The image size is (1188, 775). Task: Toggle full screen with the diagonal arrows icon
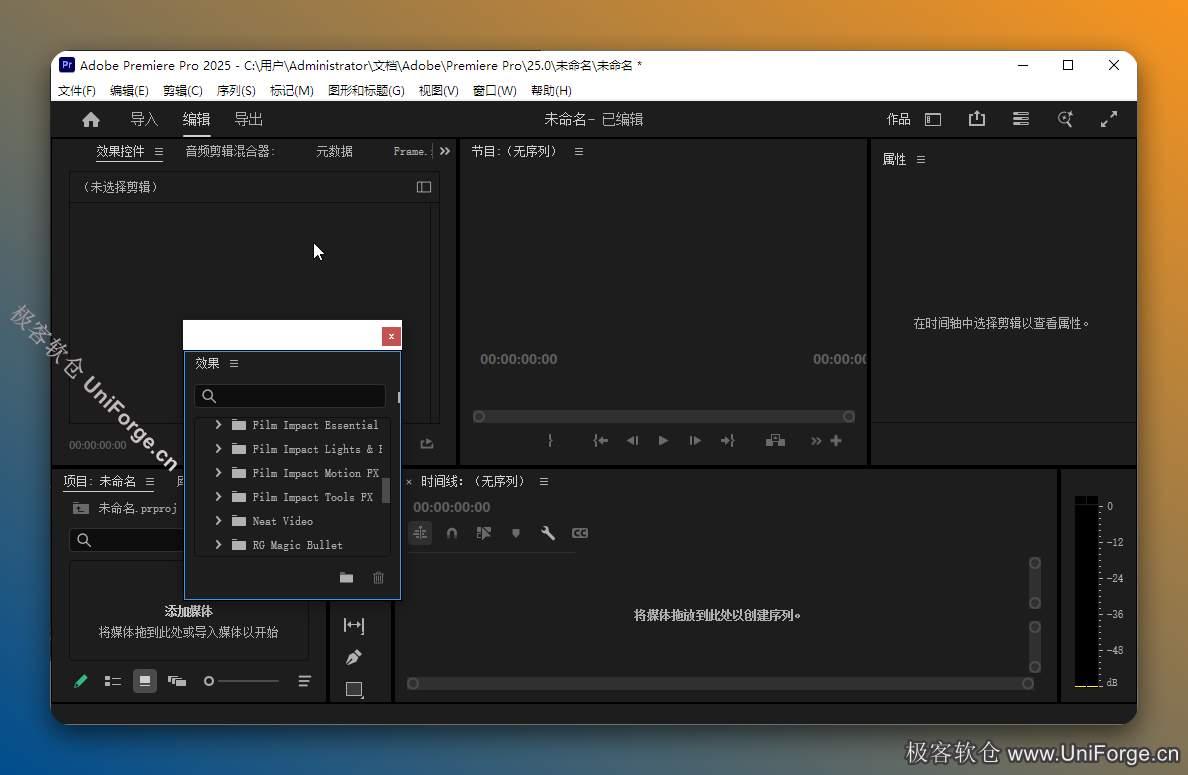[x=1108, y=119]
